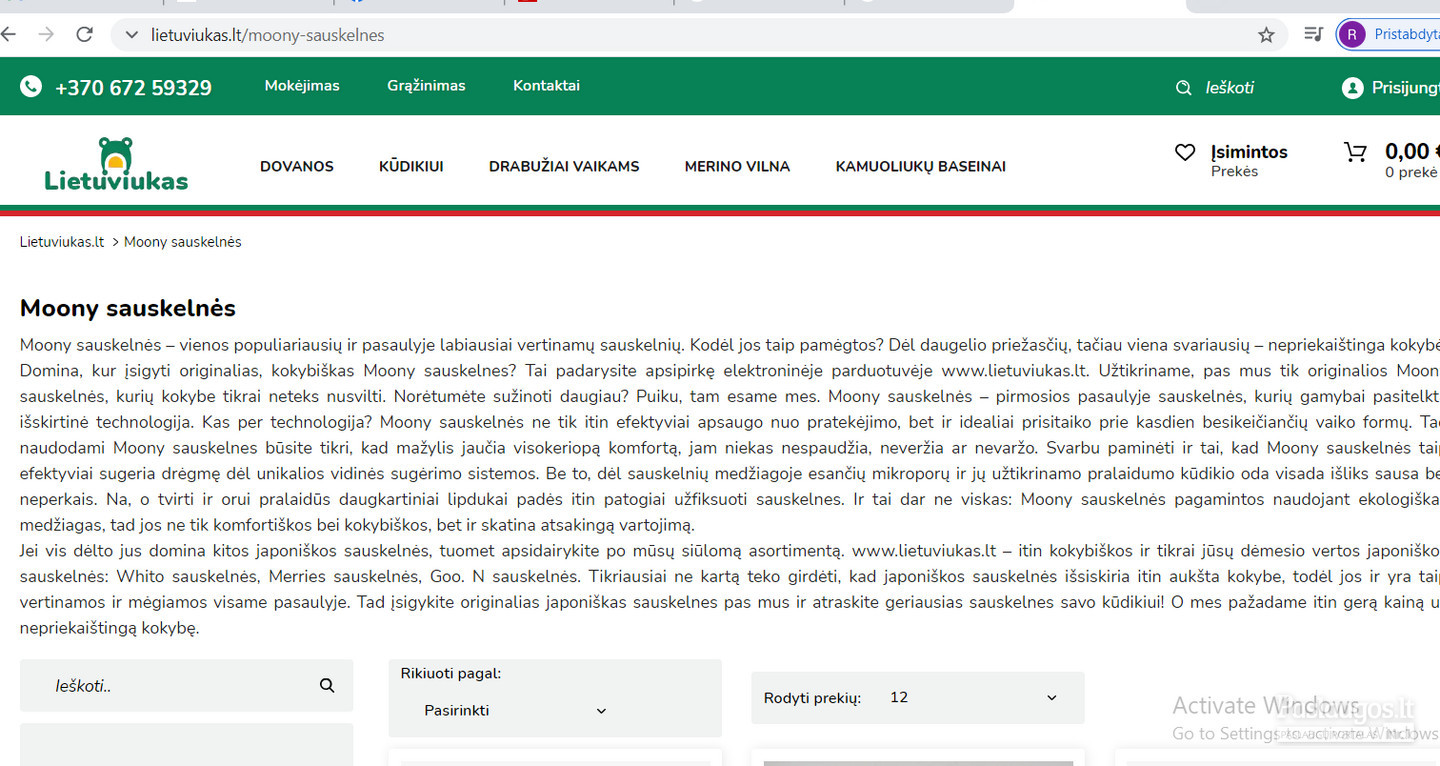
Task: Click the magnifier icon beside Ieškoti
Action: click(x=1184, y=88)
